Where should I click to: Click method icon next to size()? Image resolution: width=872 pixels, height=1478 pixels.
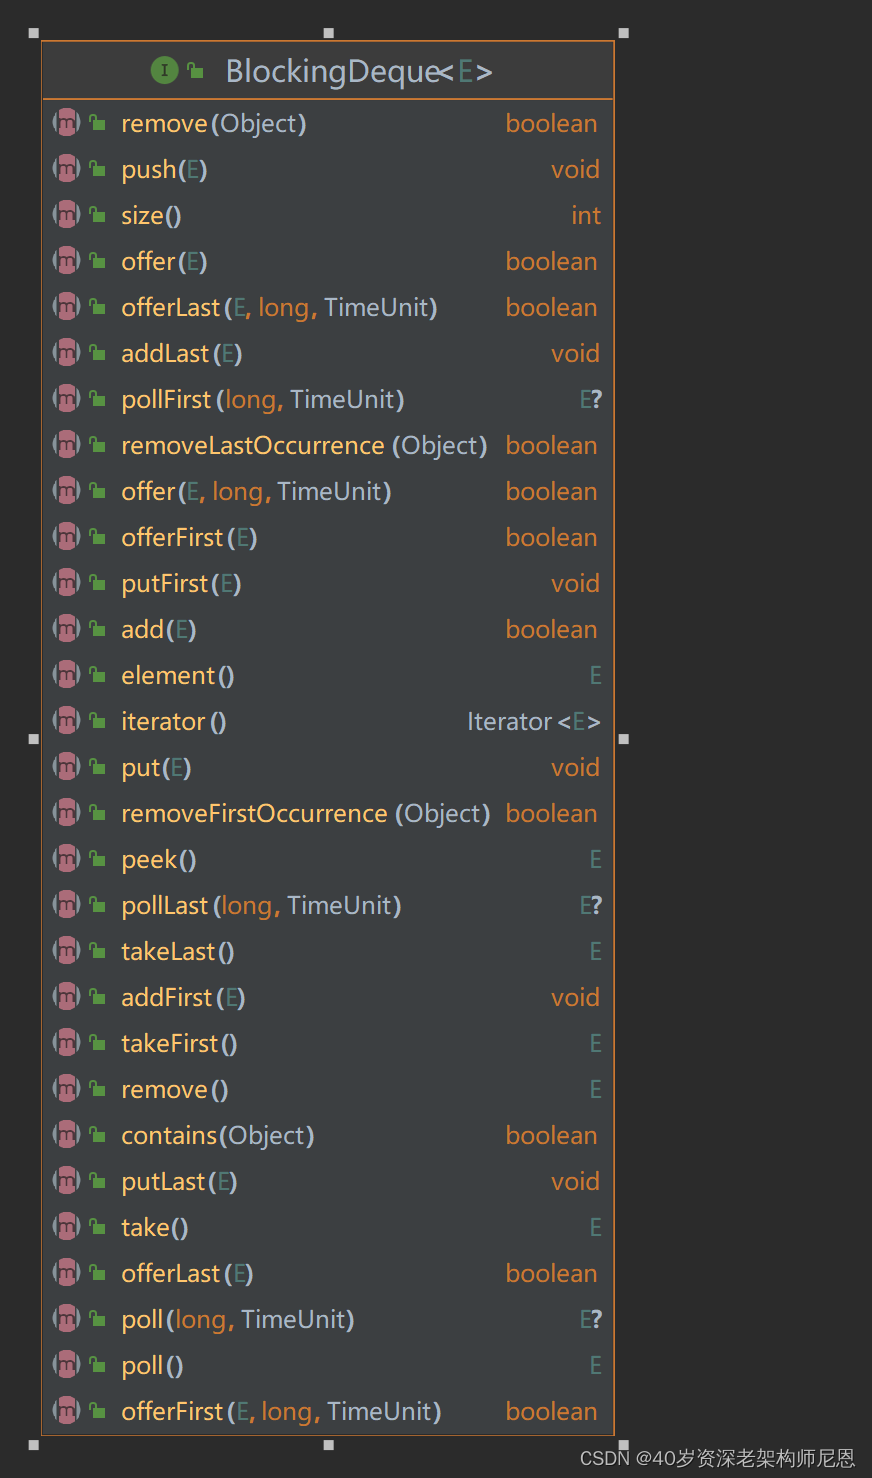click(x=66, y=215)
